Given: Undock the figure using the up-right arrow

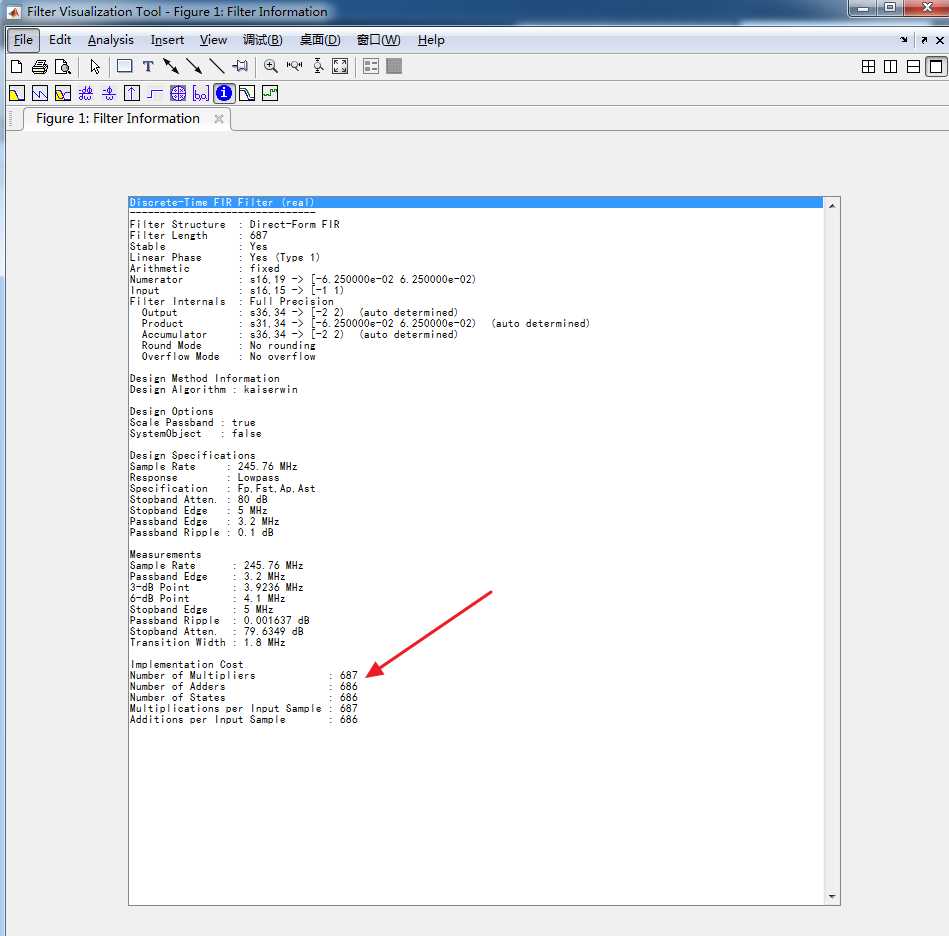Looking at the screenshot, I should click(x=924, y=40).
